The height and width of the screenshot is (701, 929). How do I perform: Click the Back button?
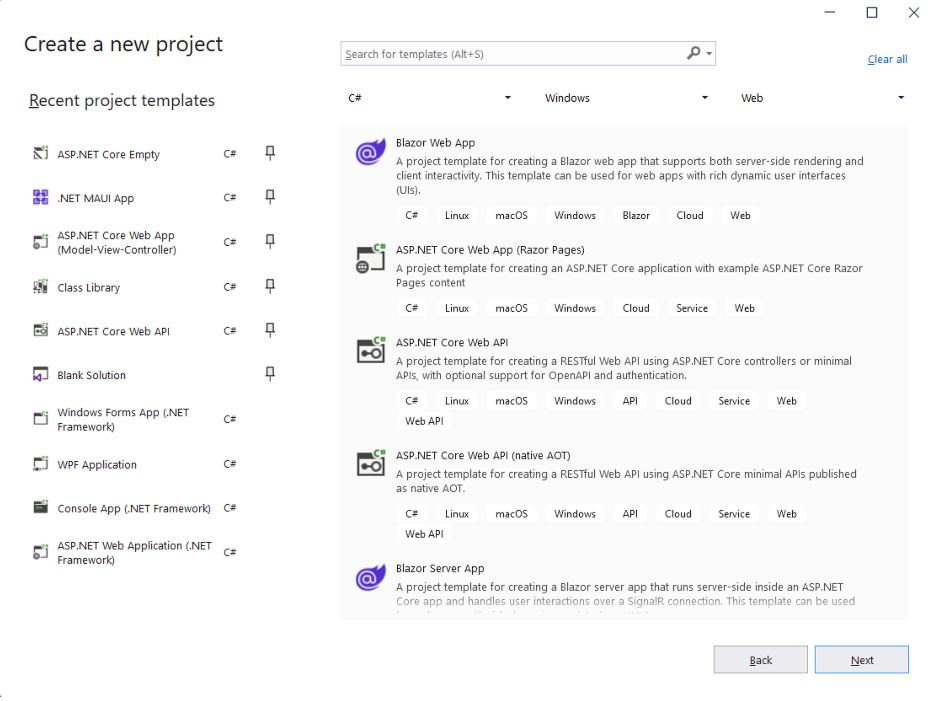pyautogui.click(x=760, y=660)
